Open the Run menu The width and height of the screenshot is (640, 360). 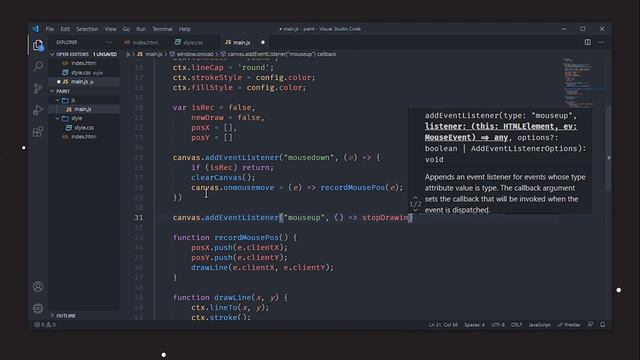pyautogui.click(x=141, y=29)
